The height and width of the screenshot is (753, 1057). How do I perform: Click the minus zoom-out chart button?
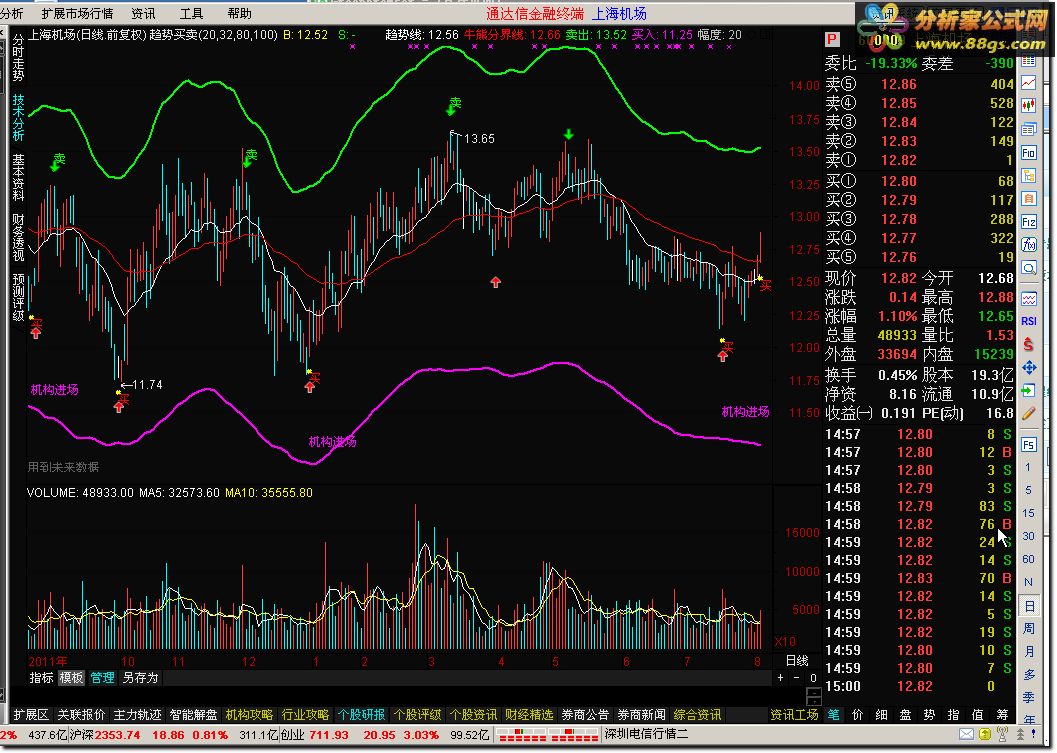797,677
